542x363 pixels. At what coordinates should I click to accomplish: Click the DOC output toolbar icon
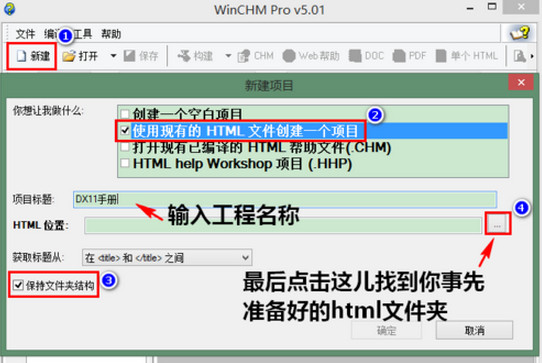point(355,56)
